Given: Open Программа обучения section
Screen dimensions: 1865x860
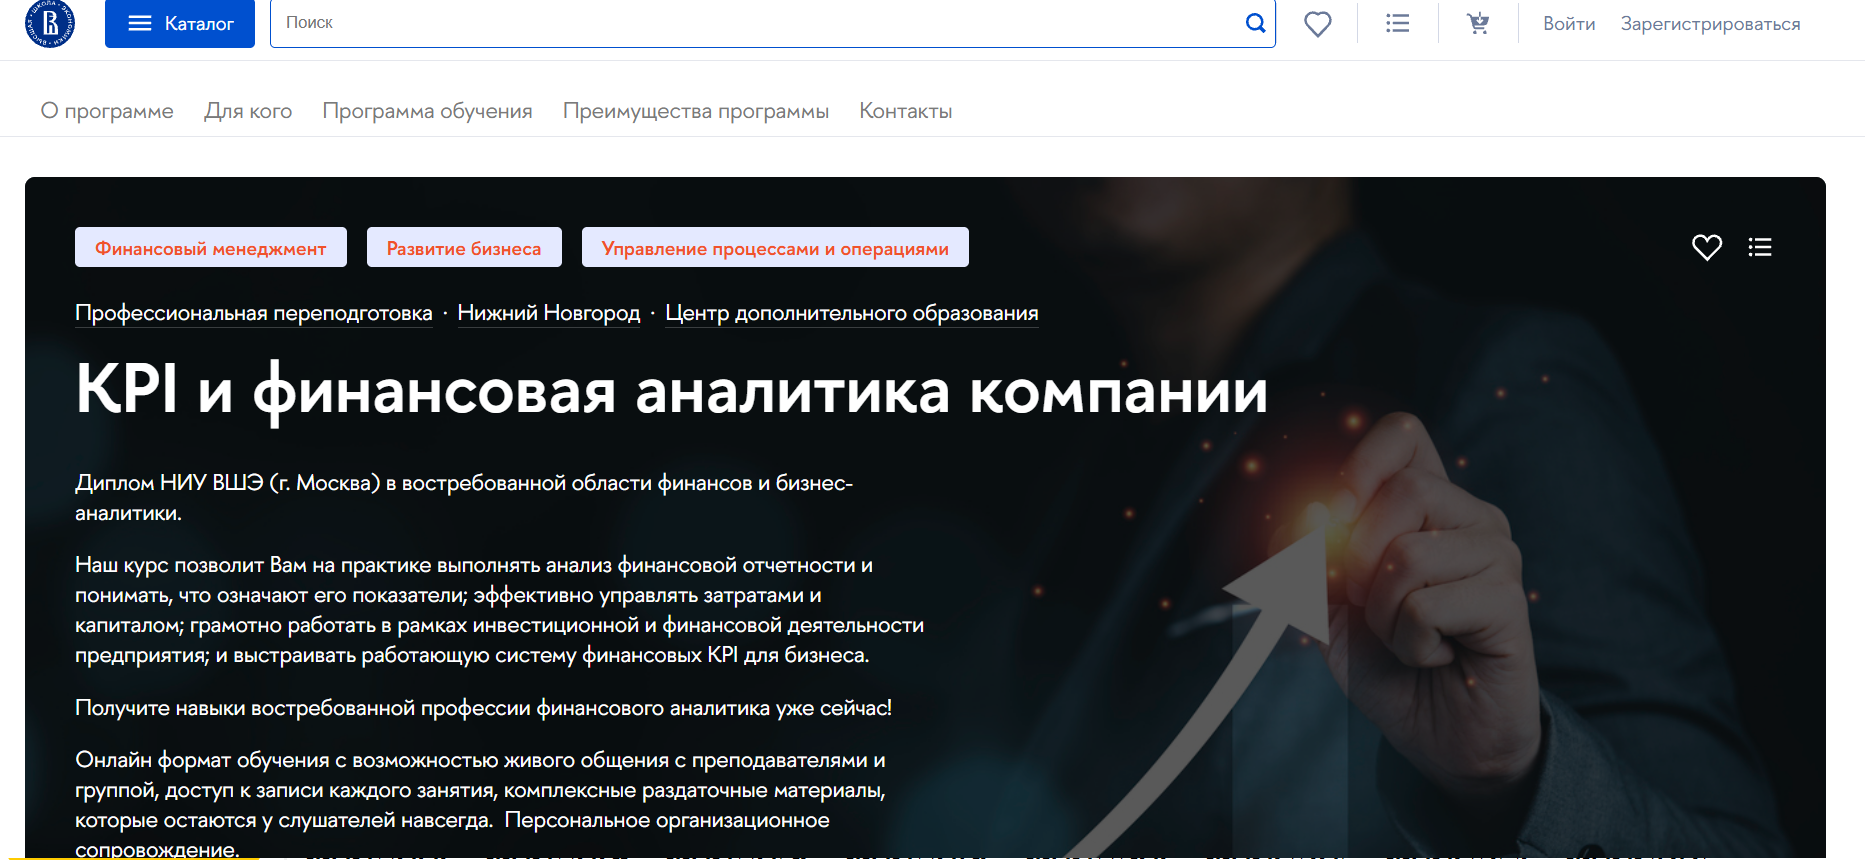Looking at the screenshot, I should click(427, 111).
